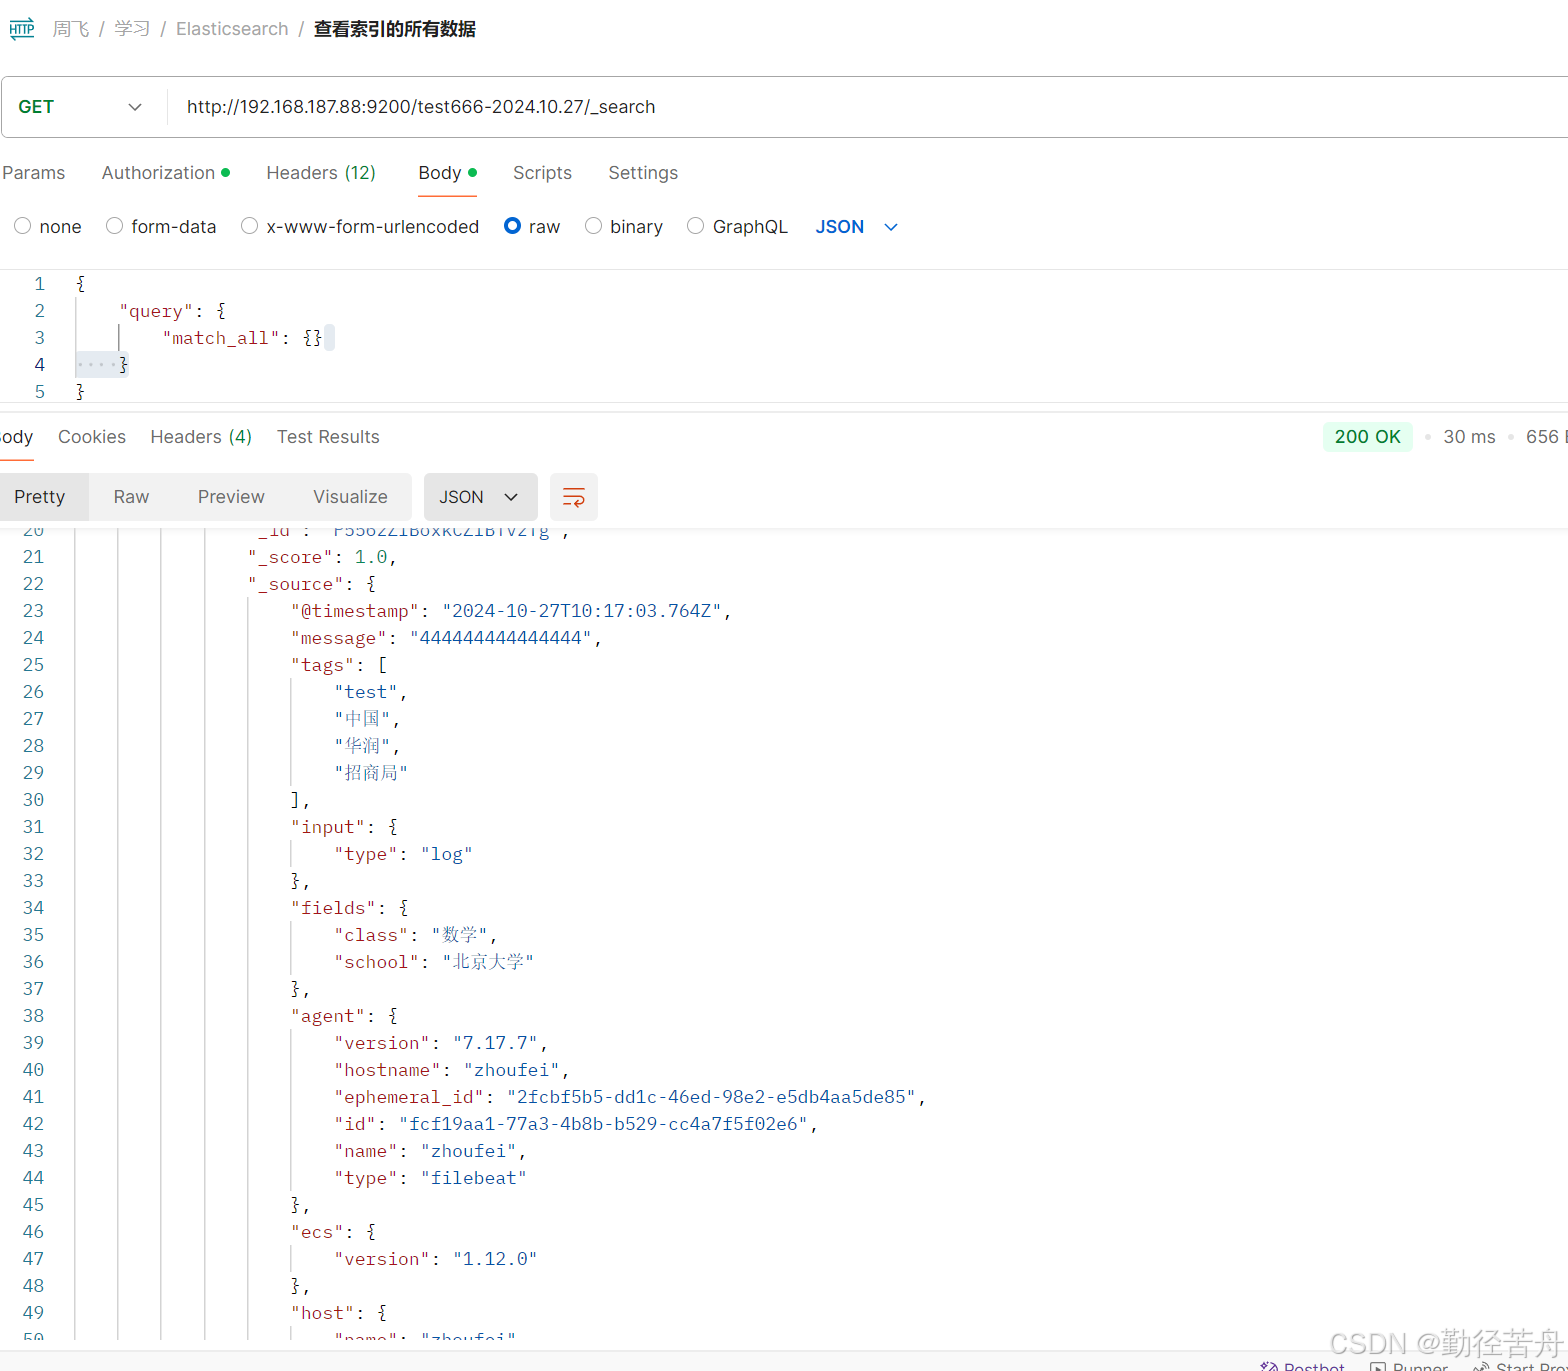This screenshot has width=1568, height=1371.
Task: Click the school value "北京大学"
Action: pos(488,962)
